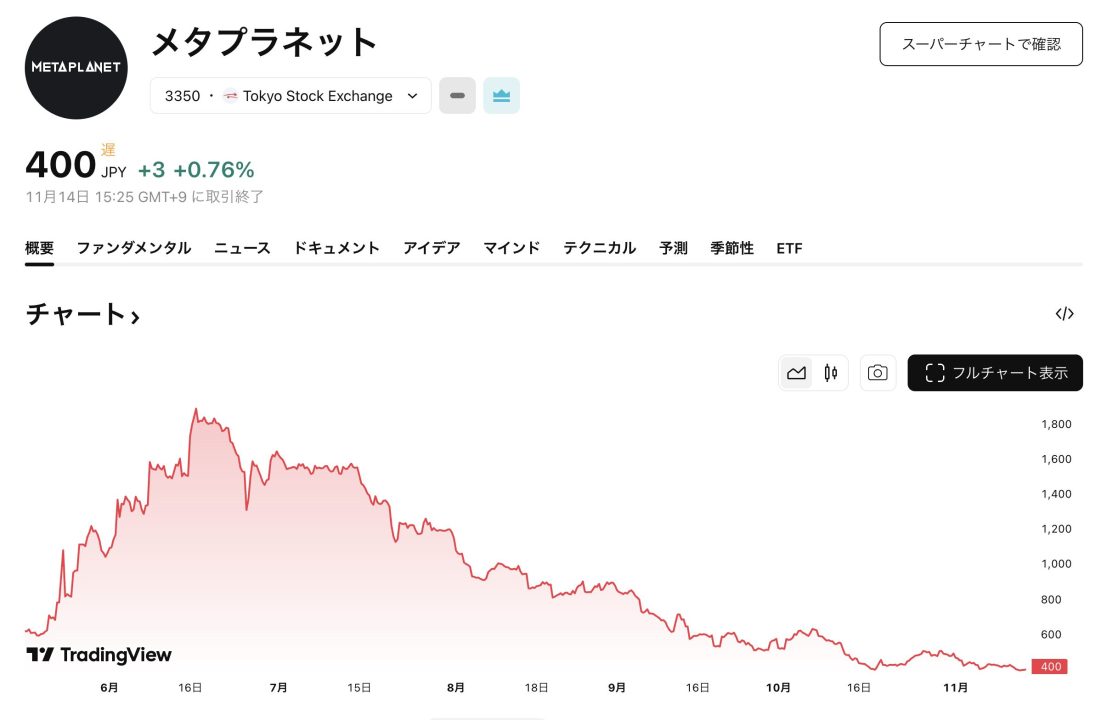Screen dimensions: 1107x720
Task: Select the 概要 tab
Action: (x=39, y=248)
